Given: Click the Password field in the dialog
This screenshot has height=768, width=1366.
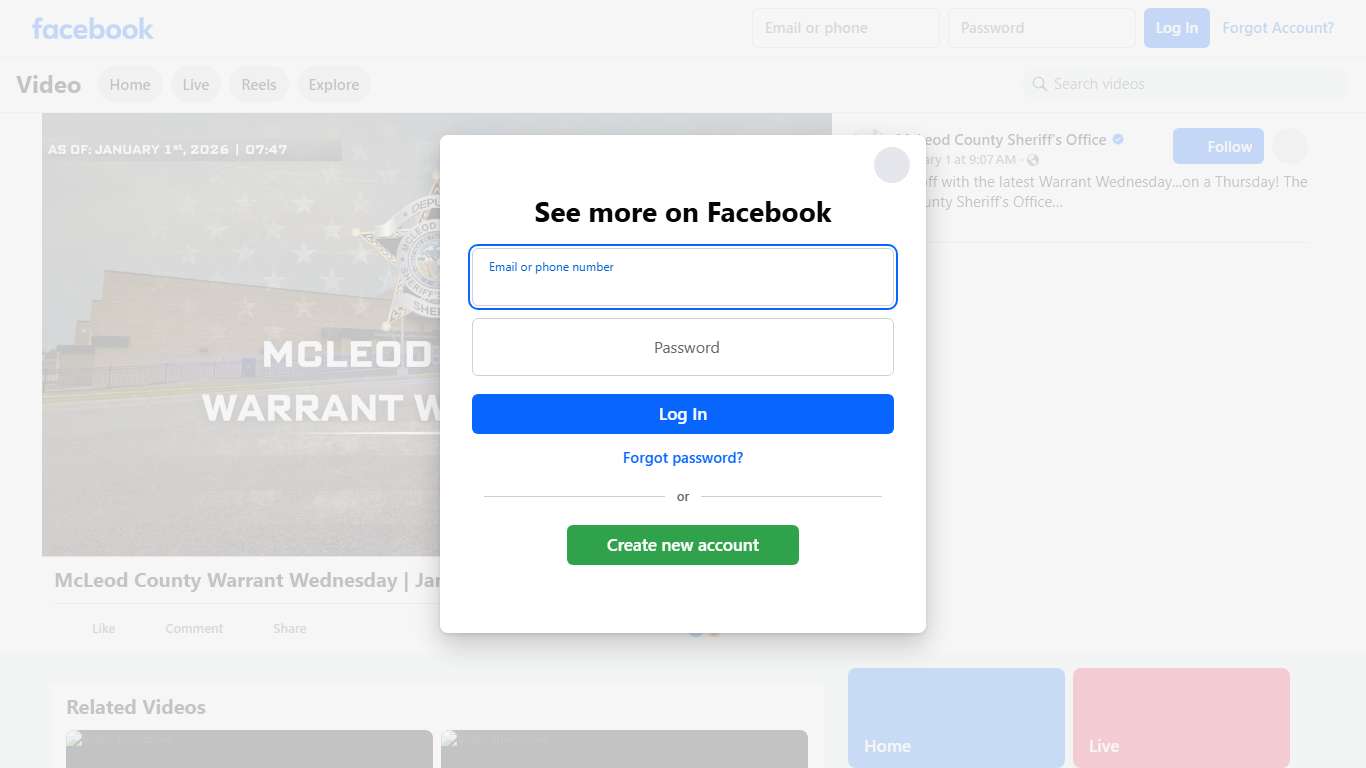Looking at the screenshot, I should point(683,347).
